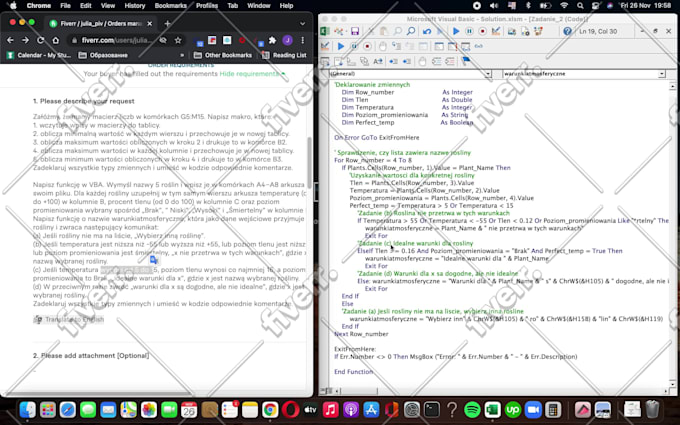Click the Save icon in VBA toolbar

click(x=355, y=33)
